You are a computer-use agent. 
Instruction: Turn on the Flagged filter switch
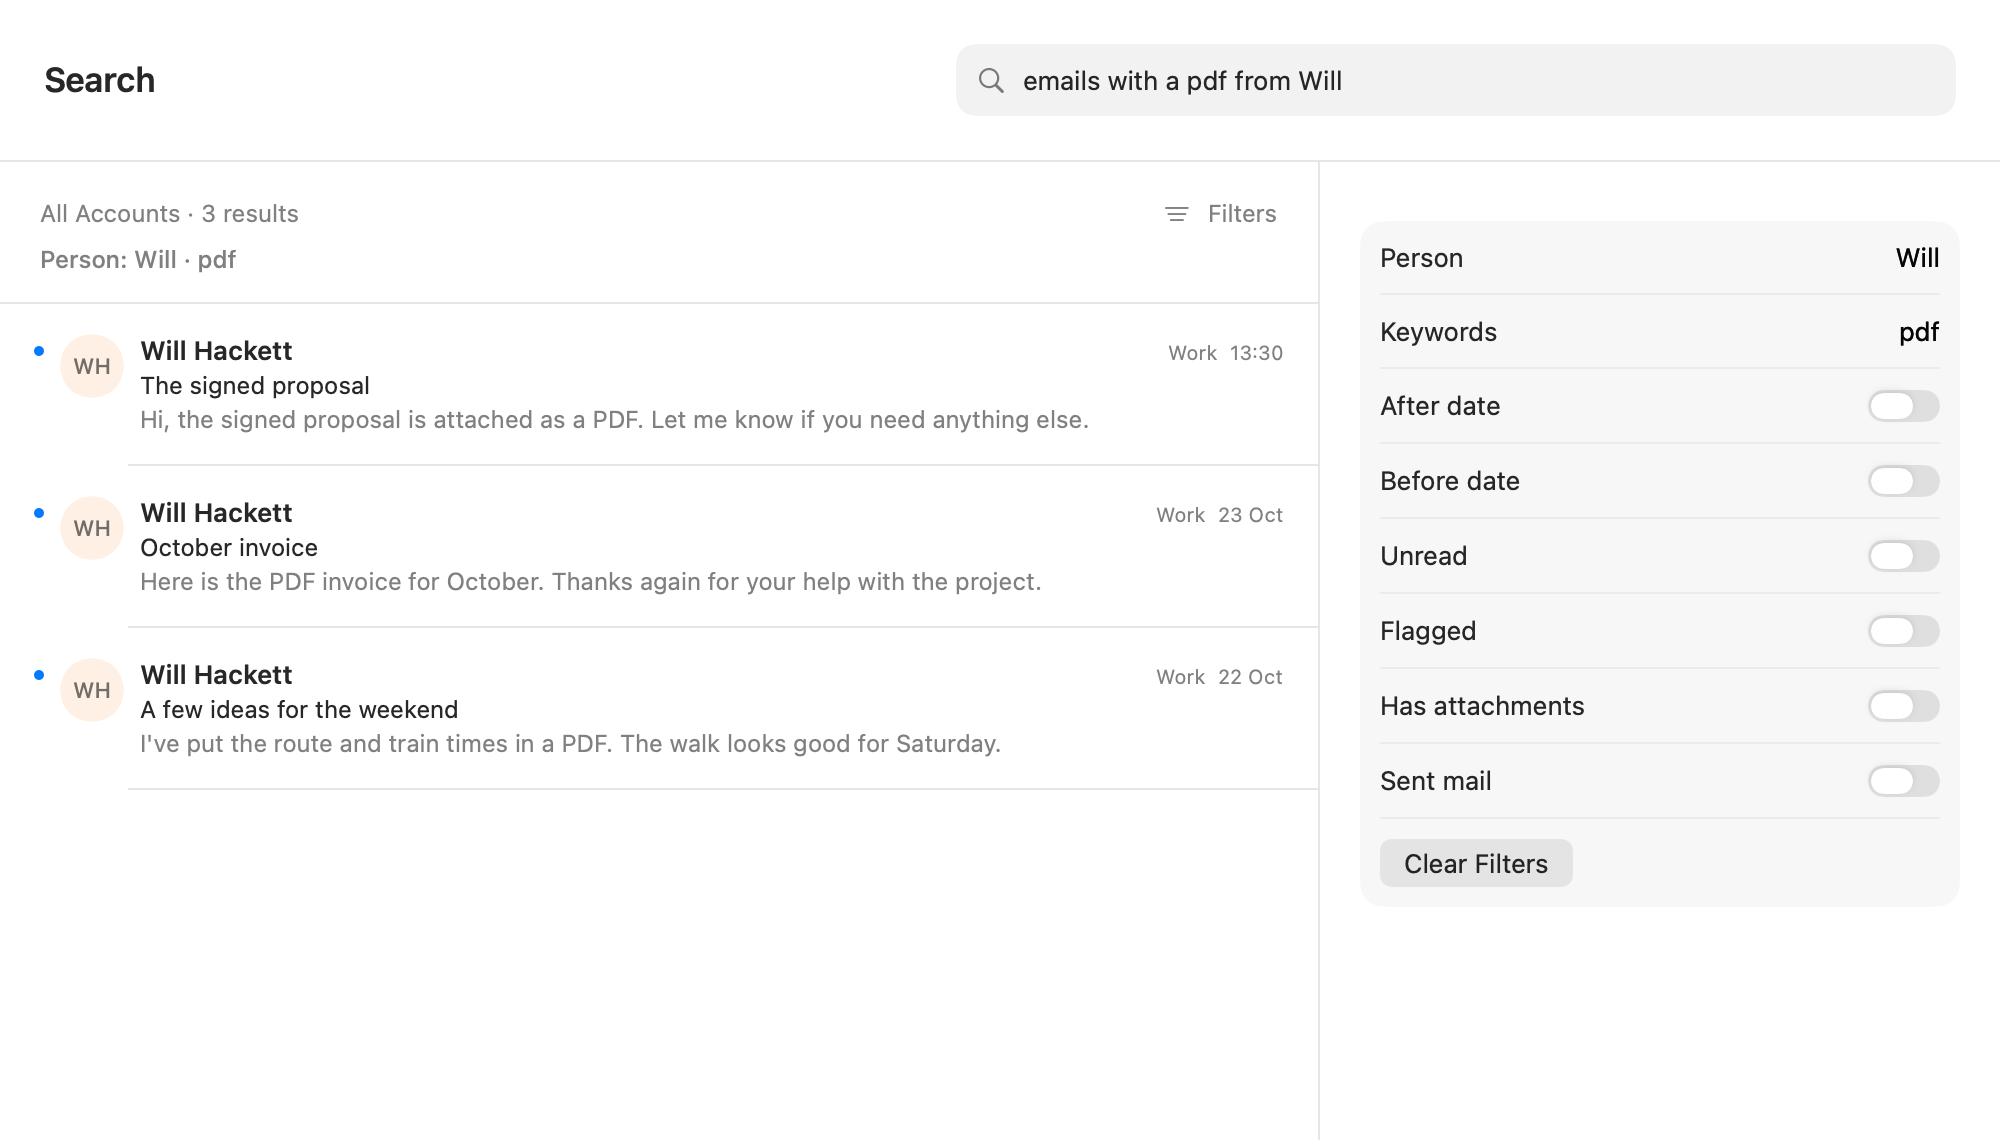(1904, 631)
